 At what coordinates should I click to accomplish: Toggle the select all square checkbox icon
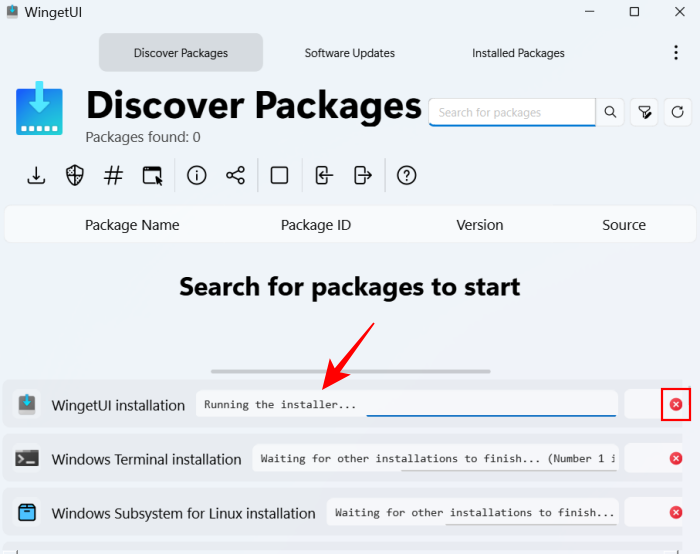[279, 175]
